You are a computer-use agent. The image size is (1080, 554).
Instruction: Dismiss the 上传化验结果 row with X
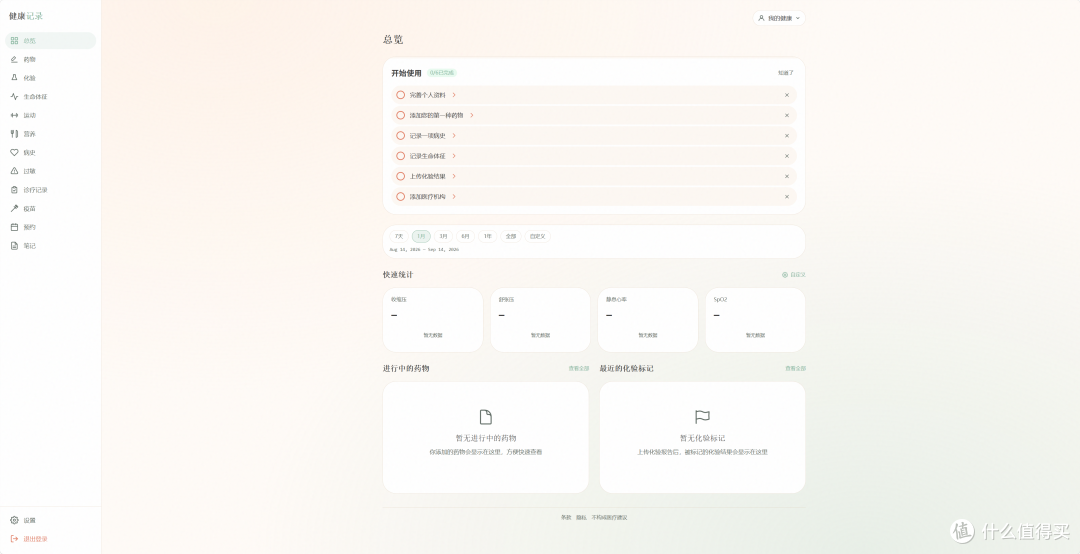tap(787, 176)
